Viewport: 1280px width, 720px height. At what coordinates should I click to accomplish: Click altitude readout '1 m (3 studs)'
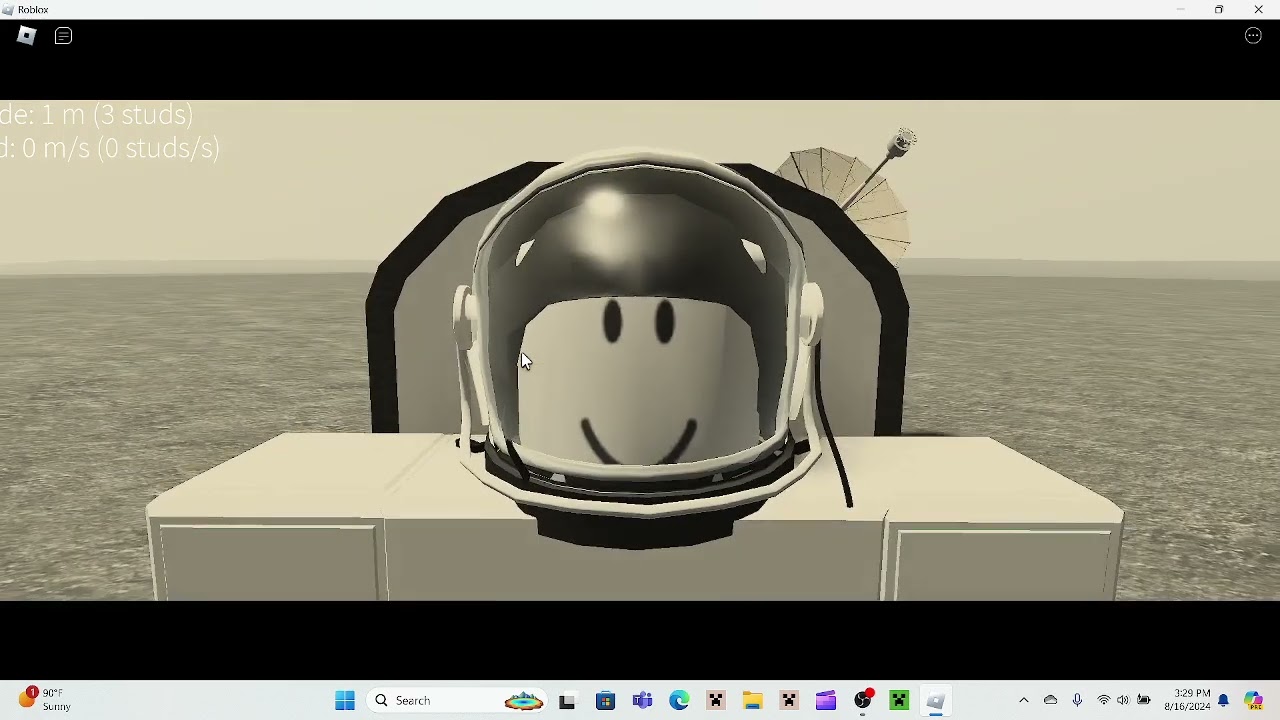click(117, 115)
